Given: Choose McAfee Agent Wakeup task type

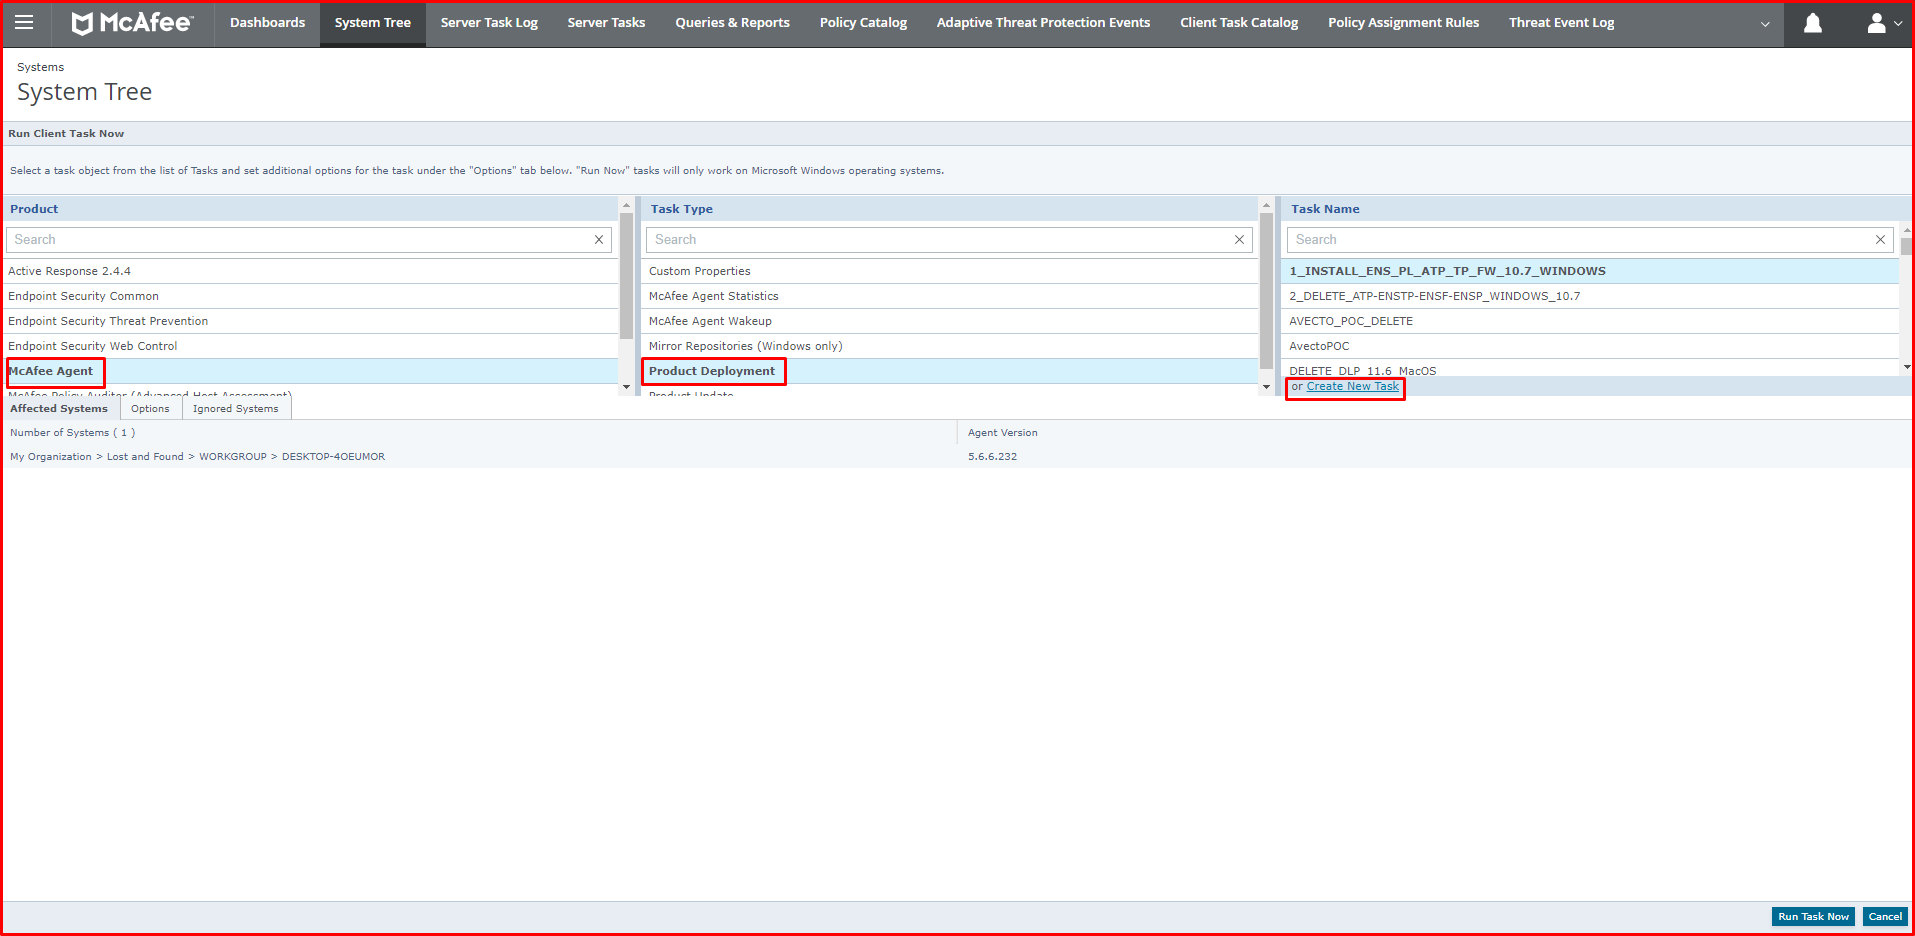Looking at the screenshot, I should [x=950, y=321].
